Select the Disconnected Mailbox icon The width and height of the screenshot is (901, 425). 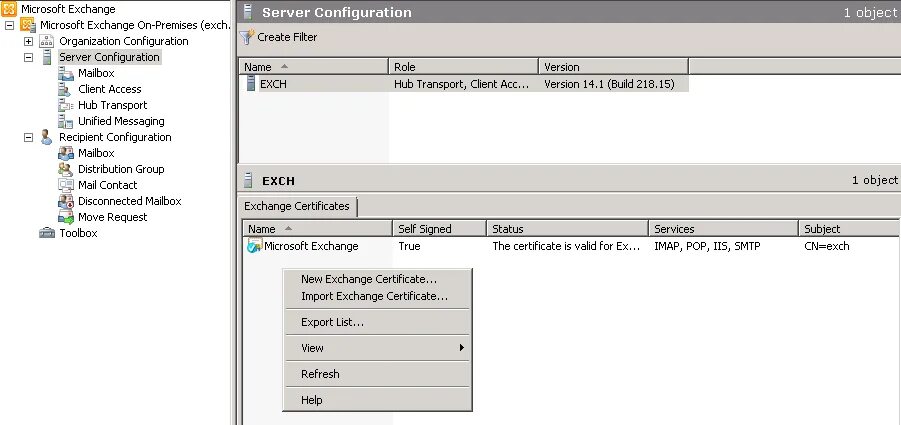[66, 202]
